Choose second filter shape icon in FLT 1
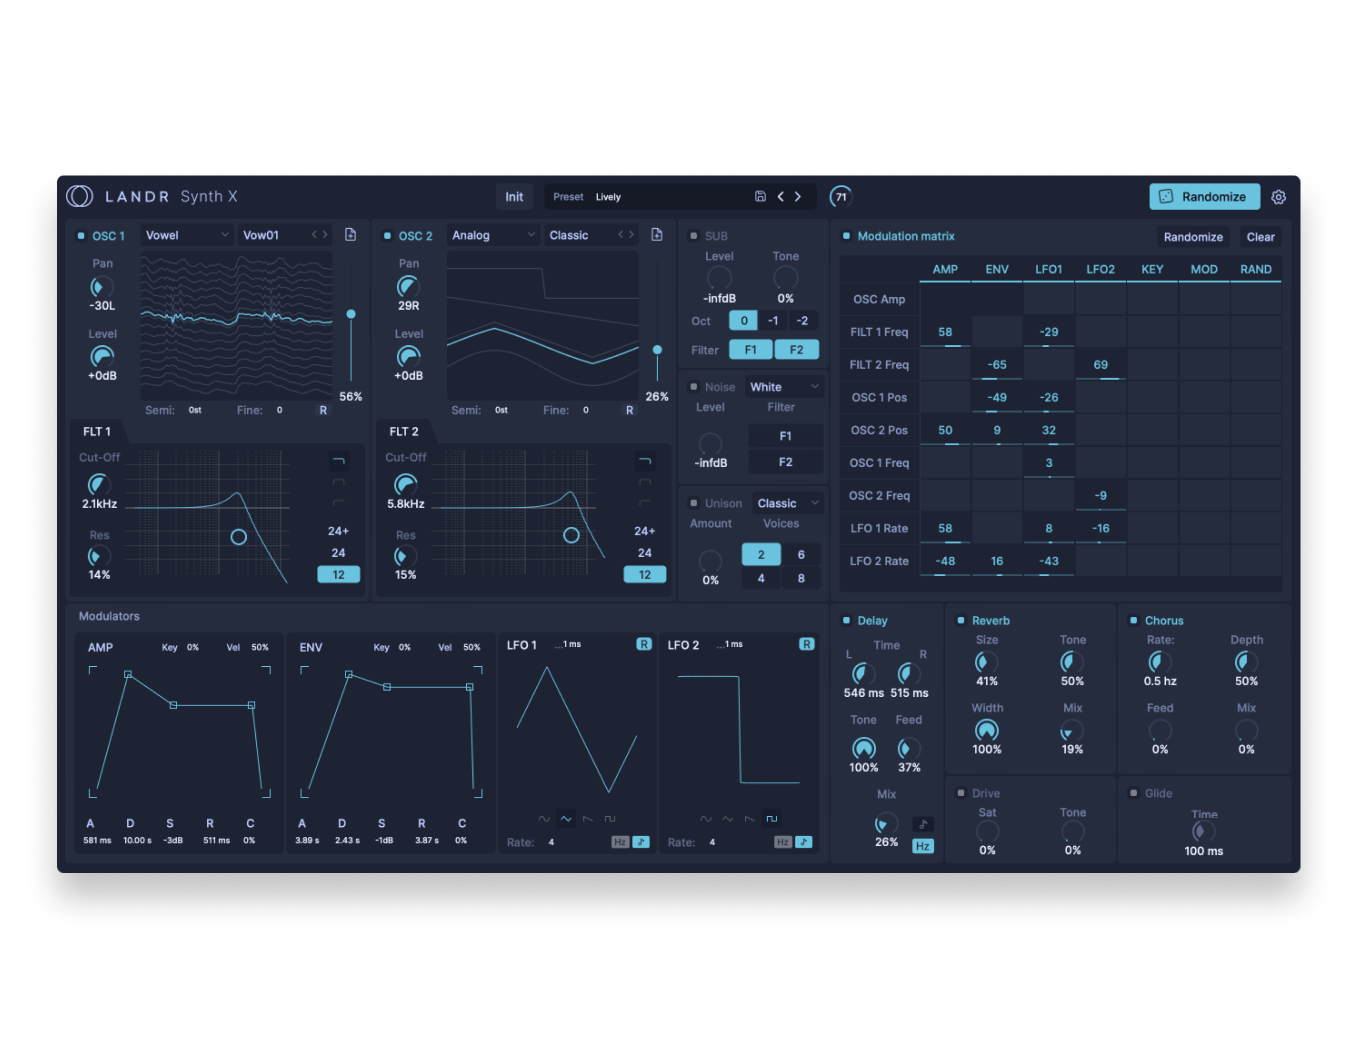Image resolution: width=1356 pixels, height=1050 pixels. click(x=338, y=482)
